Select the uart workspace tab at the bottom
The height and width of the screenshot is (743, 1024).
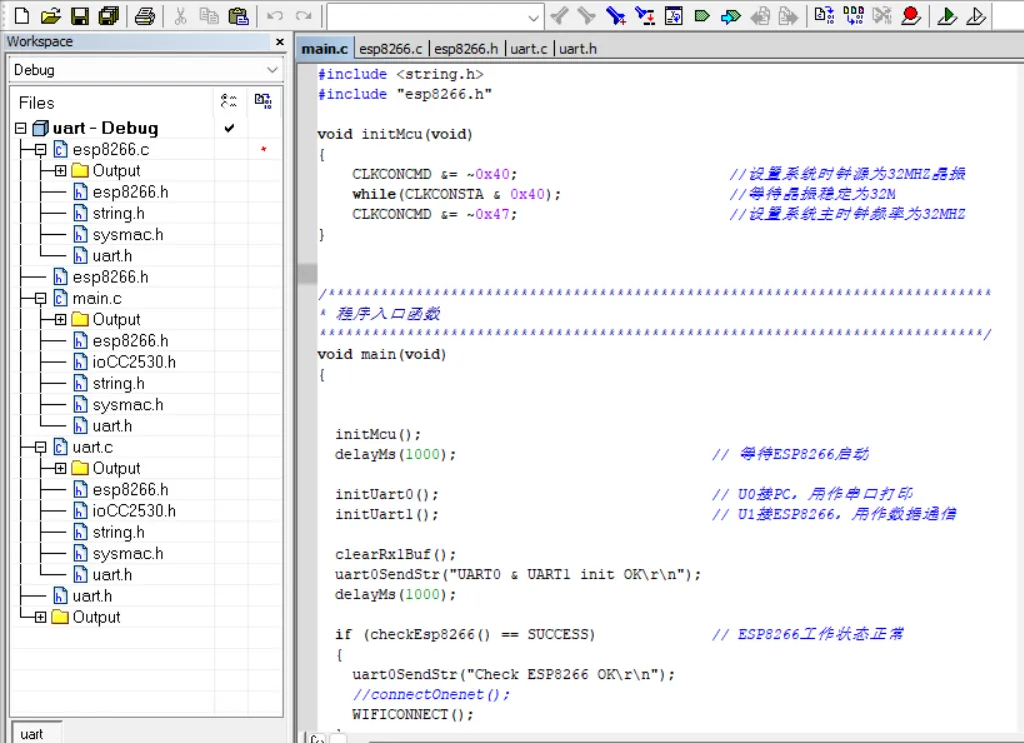[31, 734]
